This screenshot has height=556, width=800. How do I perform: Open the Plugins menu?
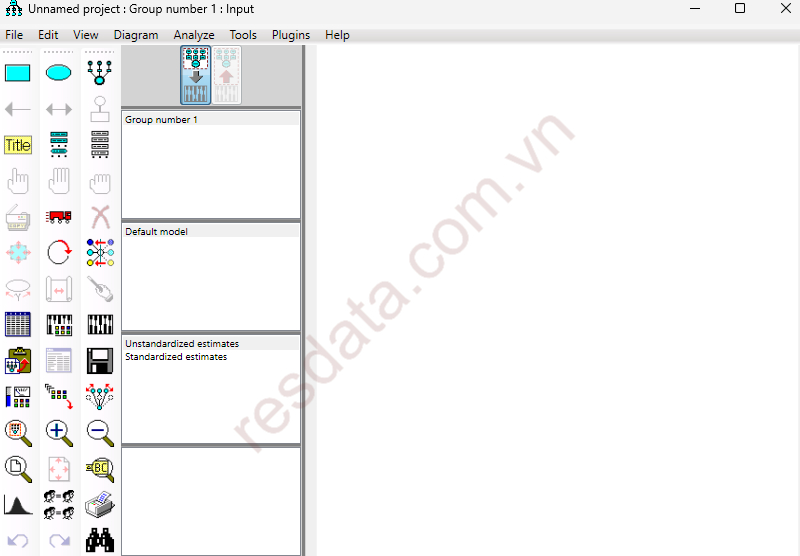tap(291, 35)
